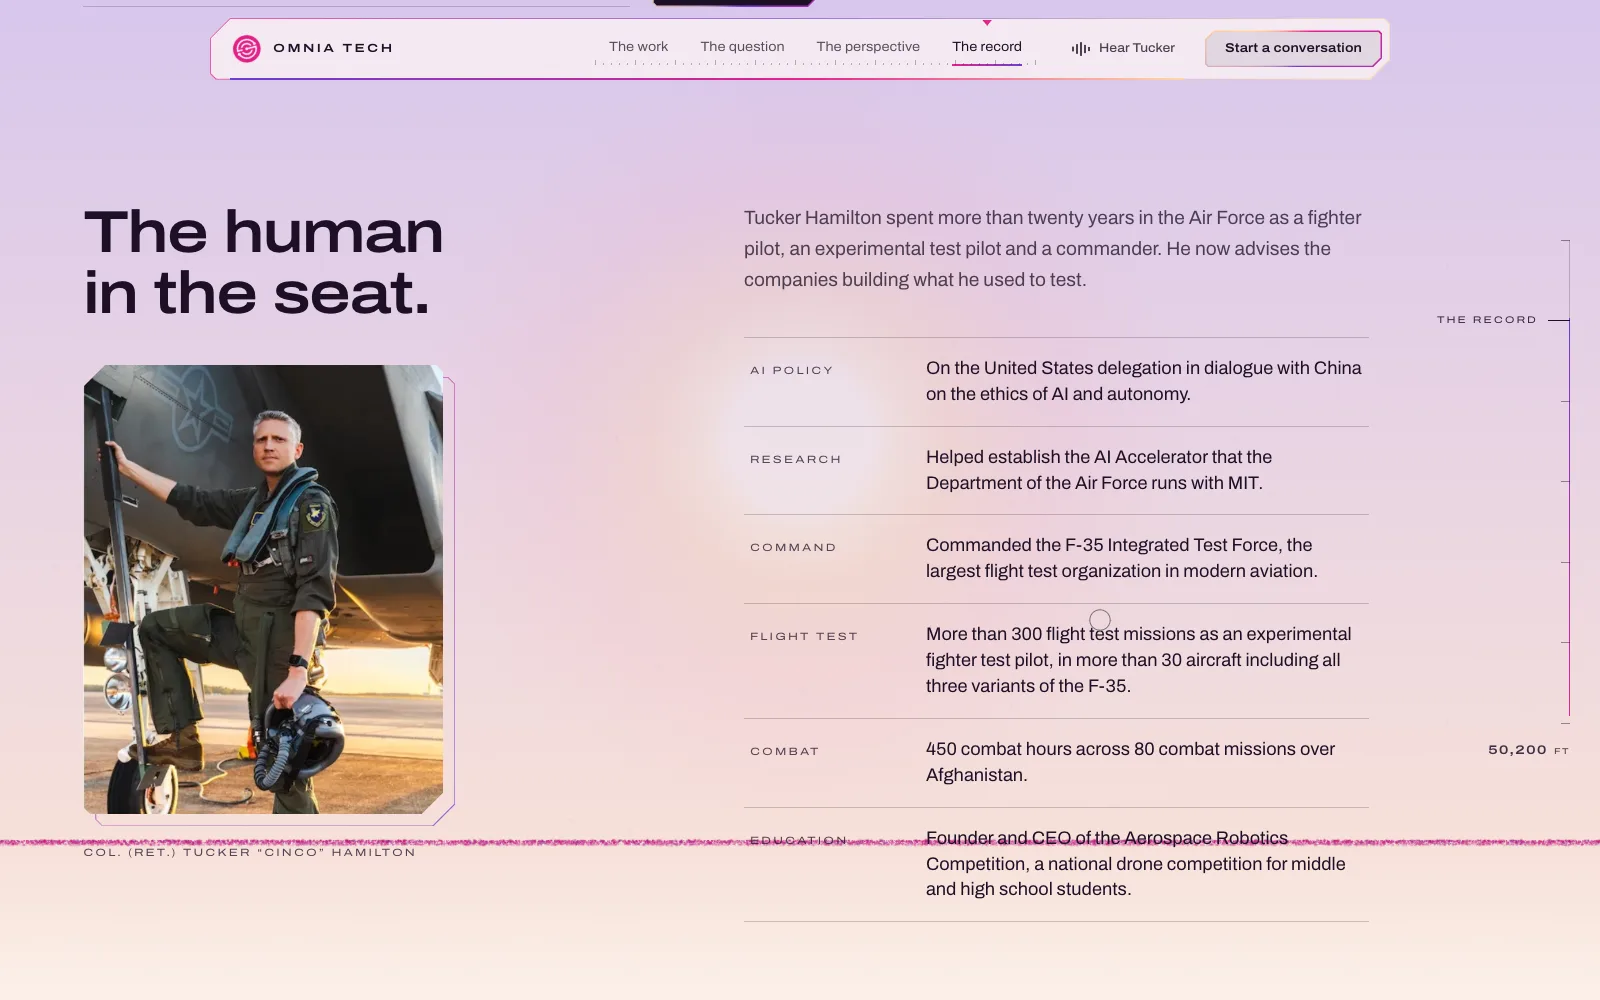Screen dimensions: 1600x1000
Task: Click the 50,200 FT altitude readout
Action: point(1528,750)
